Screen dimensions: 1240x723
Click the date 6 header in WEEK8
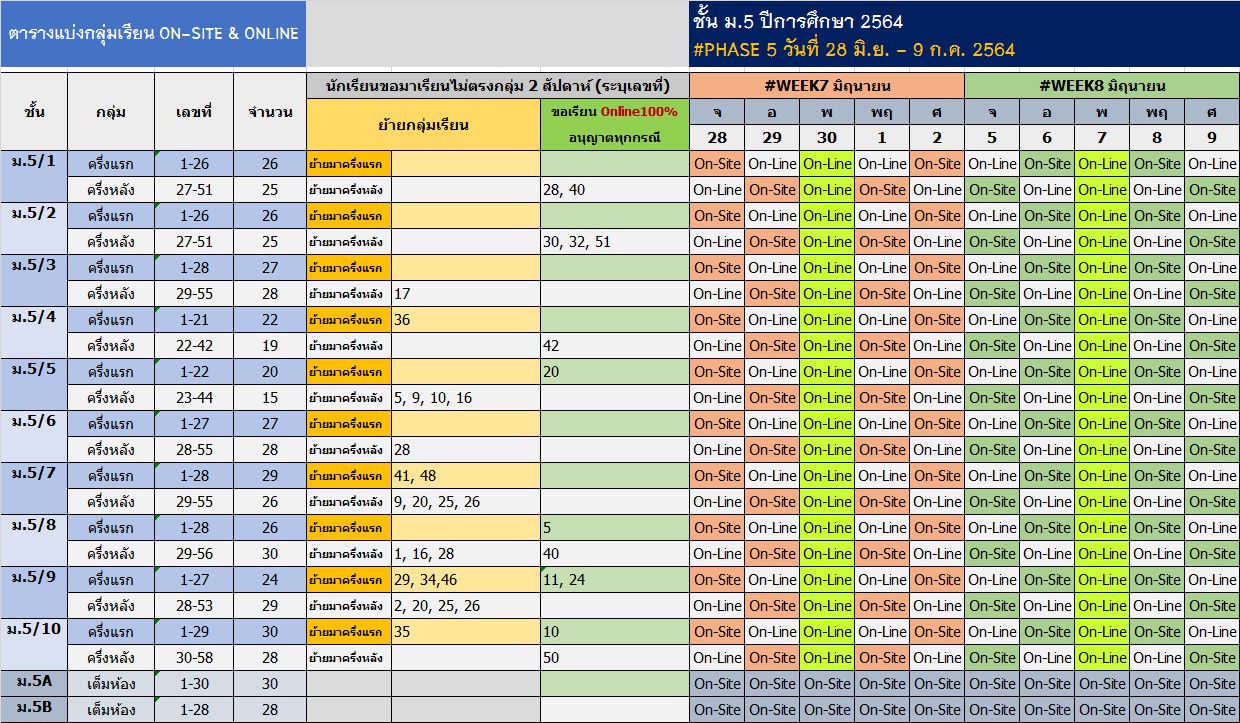click(x=1047, y=138)
